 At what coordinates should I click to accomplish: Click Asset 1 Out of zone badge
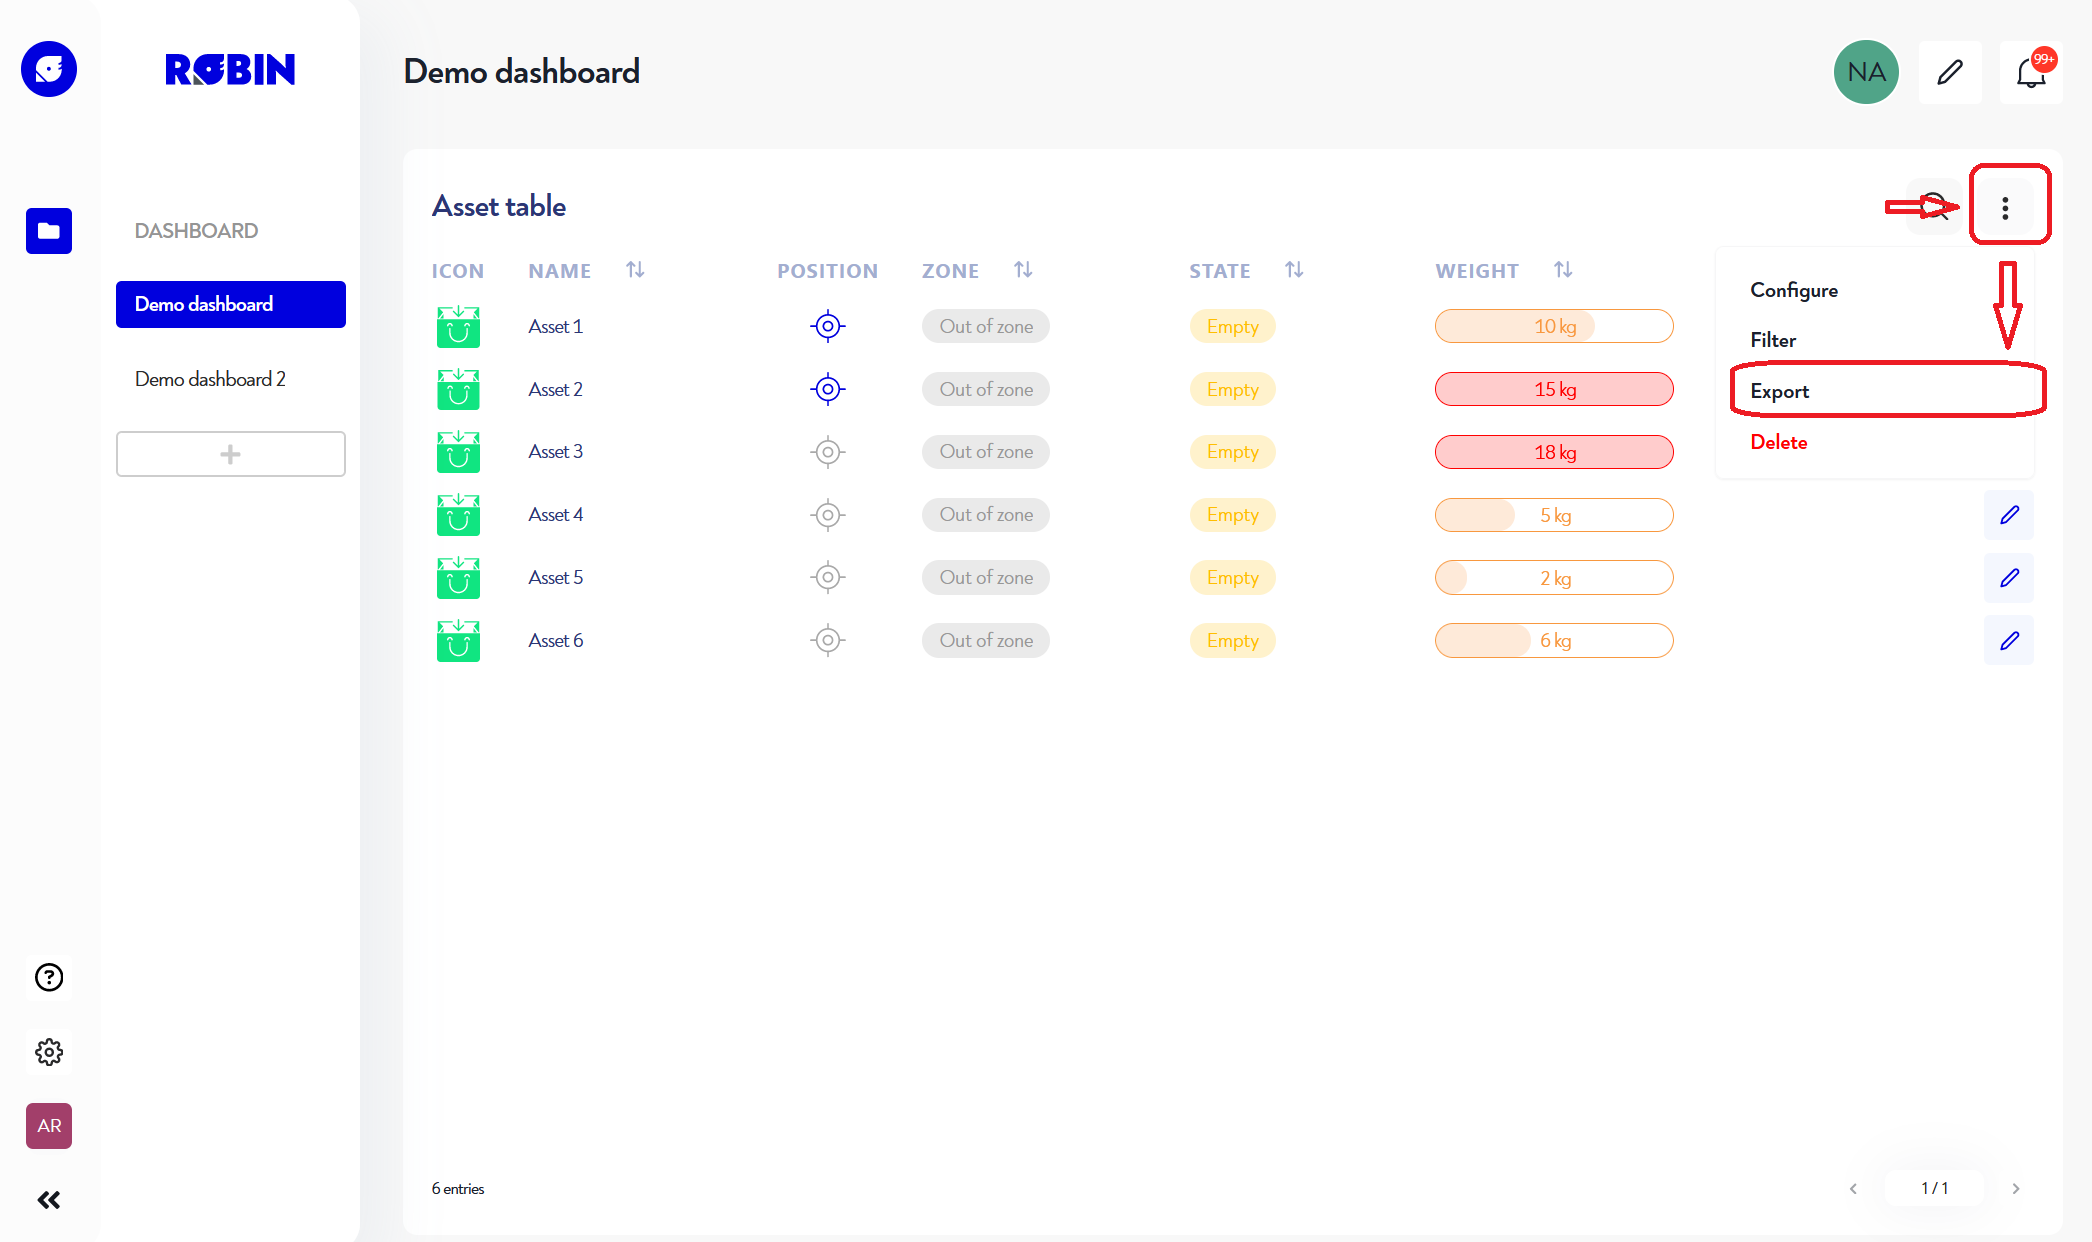click(986, 326)
